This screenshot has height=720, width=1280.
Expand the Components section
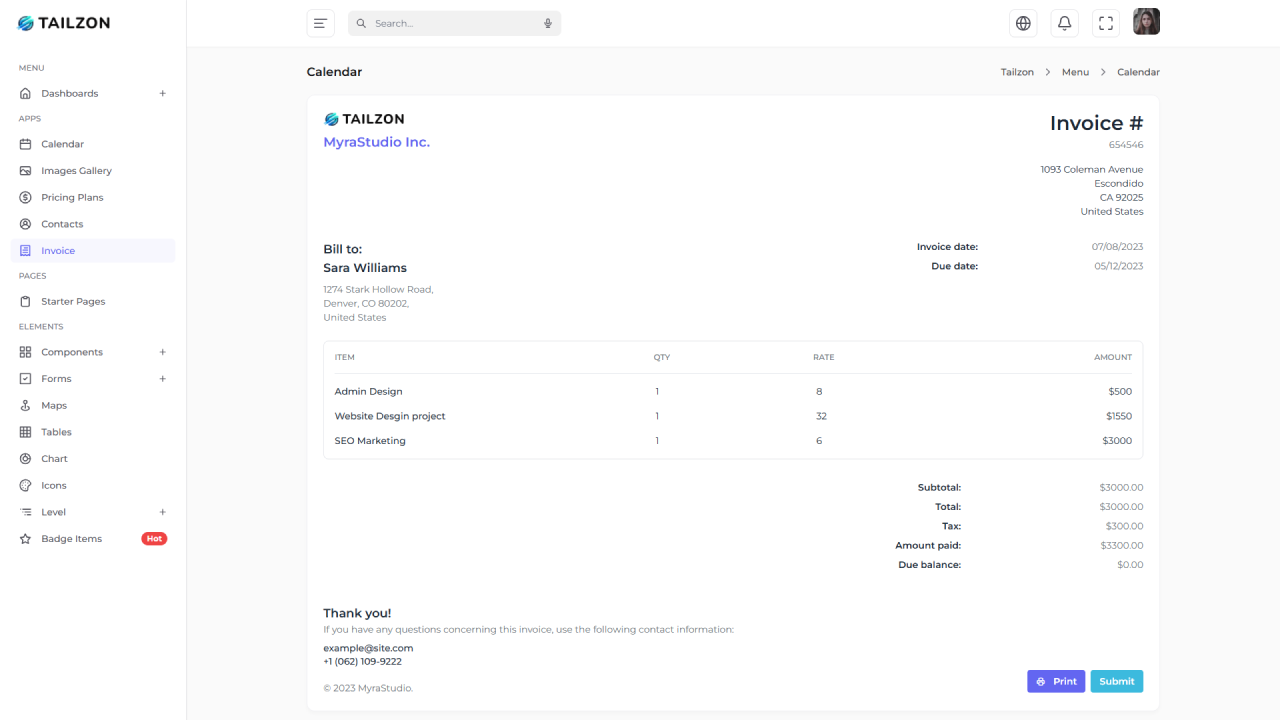(162, 351)
